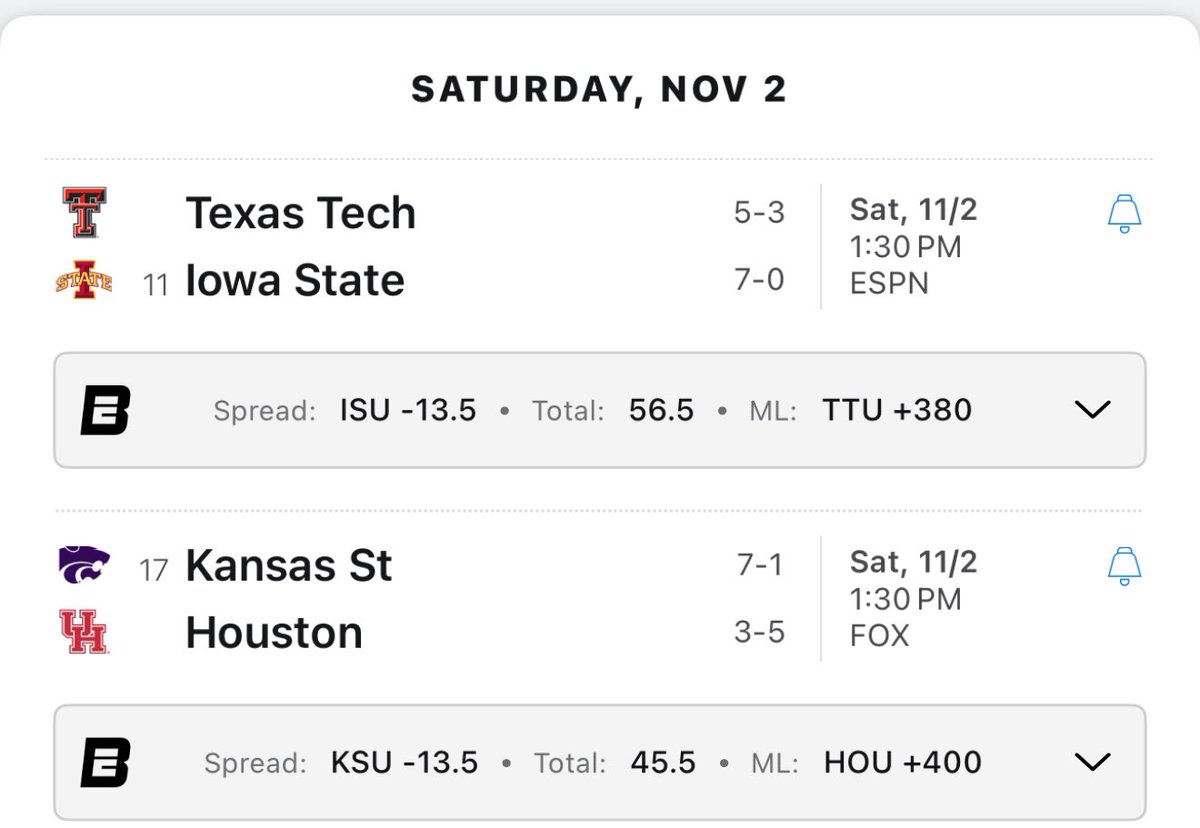Expand the KSU -13.5 odds panel
Image resolution: width=1200 pixels, height=828 pixels.
tap(1092, 763)
